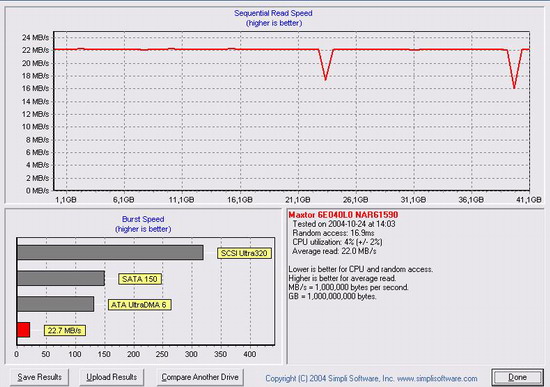Viewport: 550px width, 387px height.
Task: Click the second read-speed dip near 40GB
Action: (x=514, y=87)
